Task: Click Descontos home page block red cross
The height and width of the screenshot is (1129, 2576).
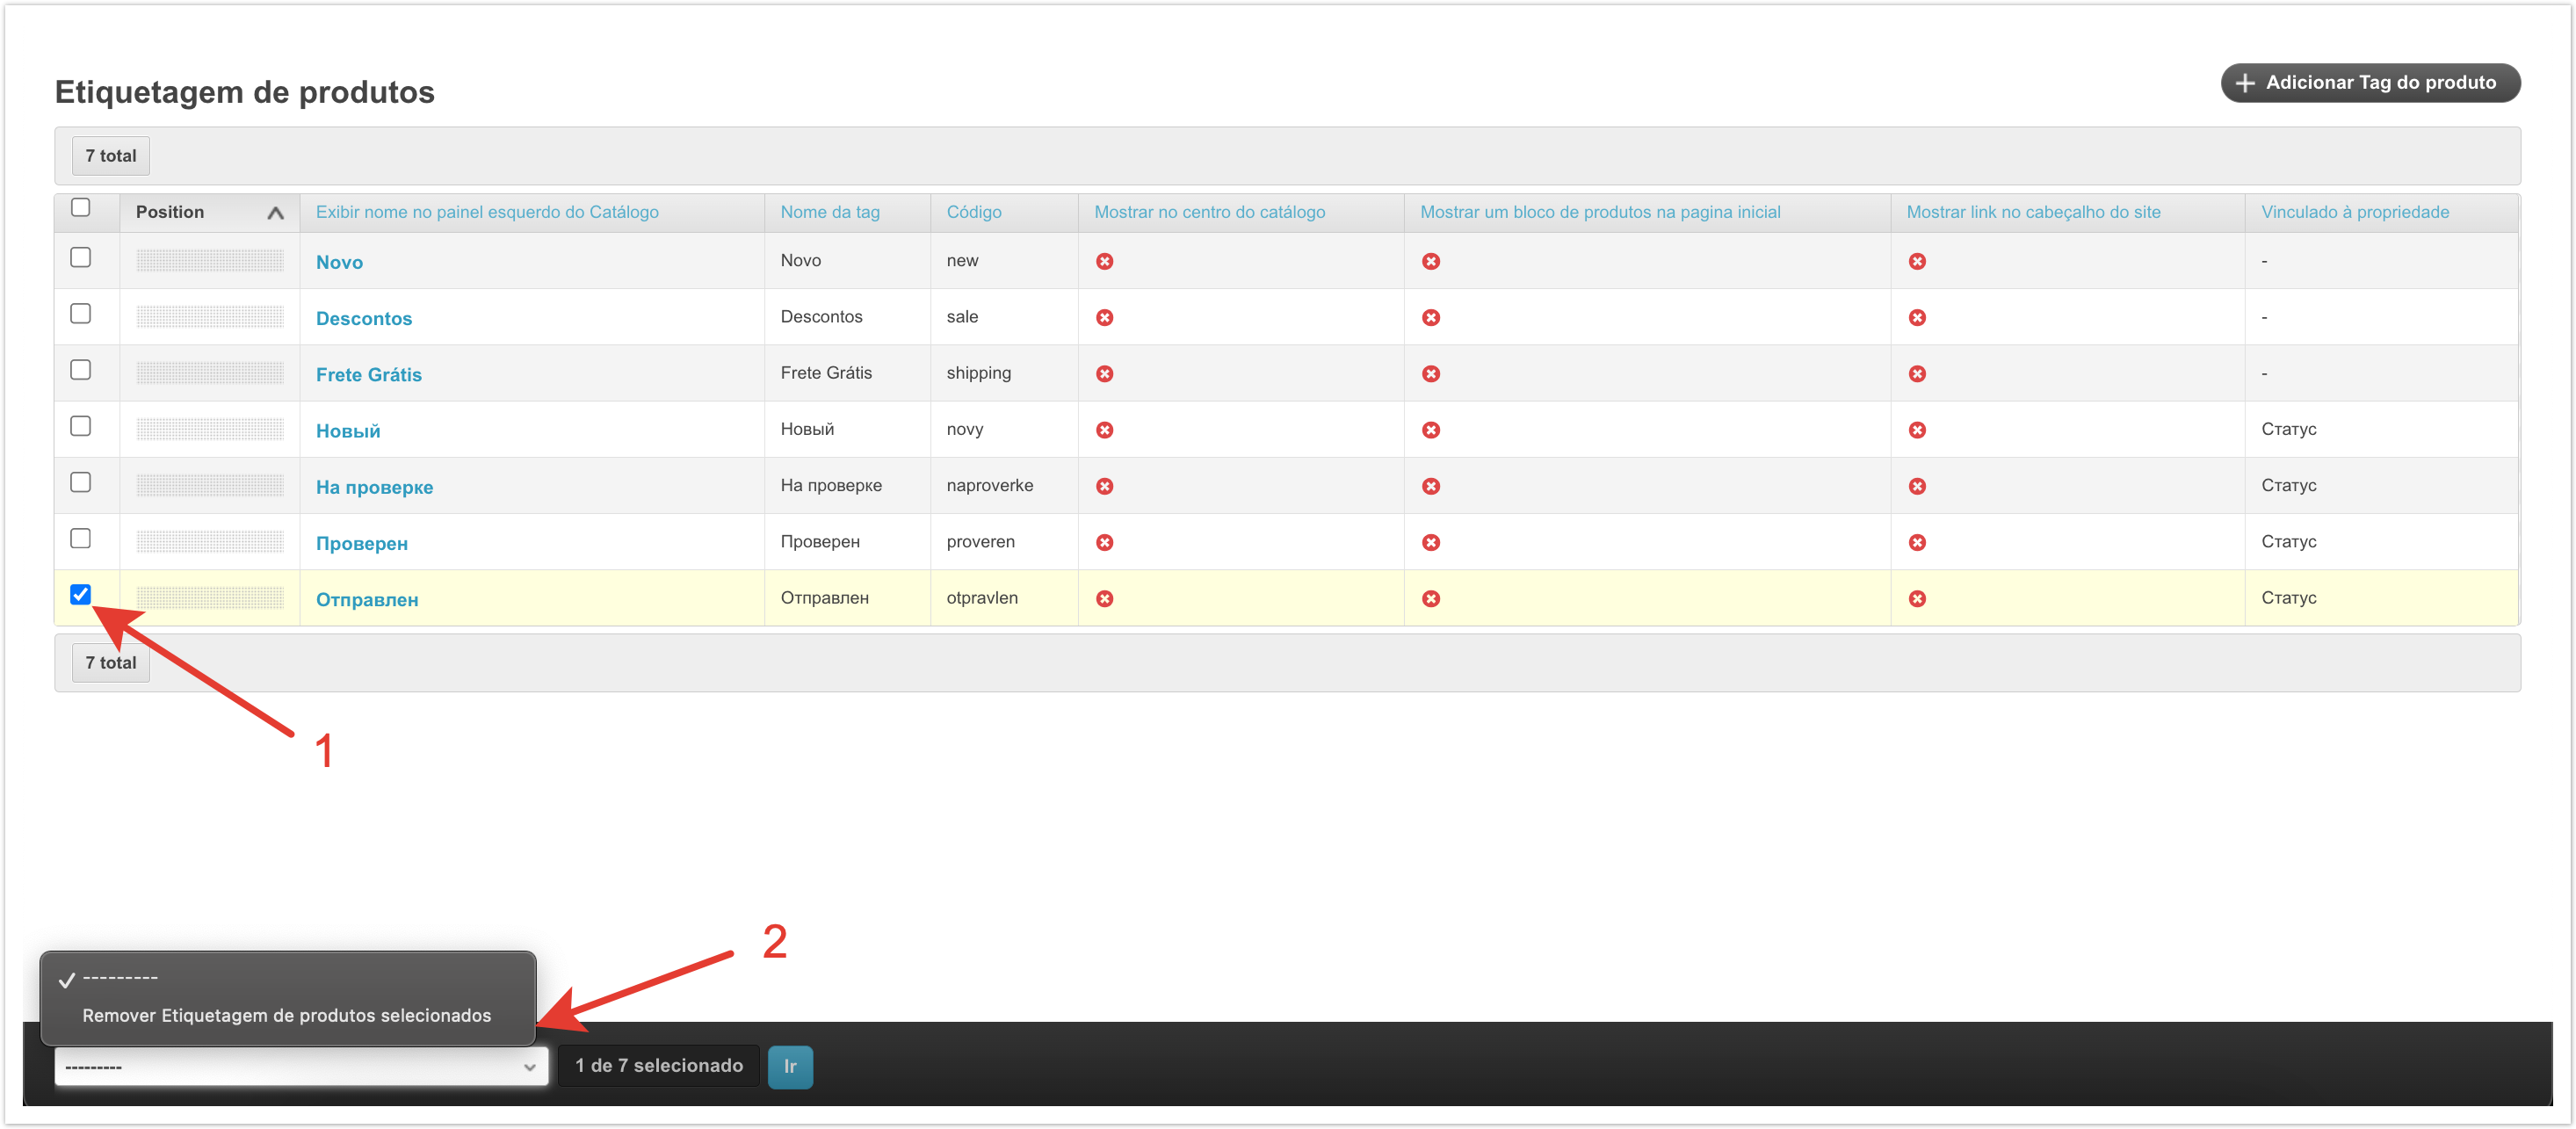Action: click(x=1431, y=317)
